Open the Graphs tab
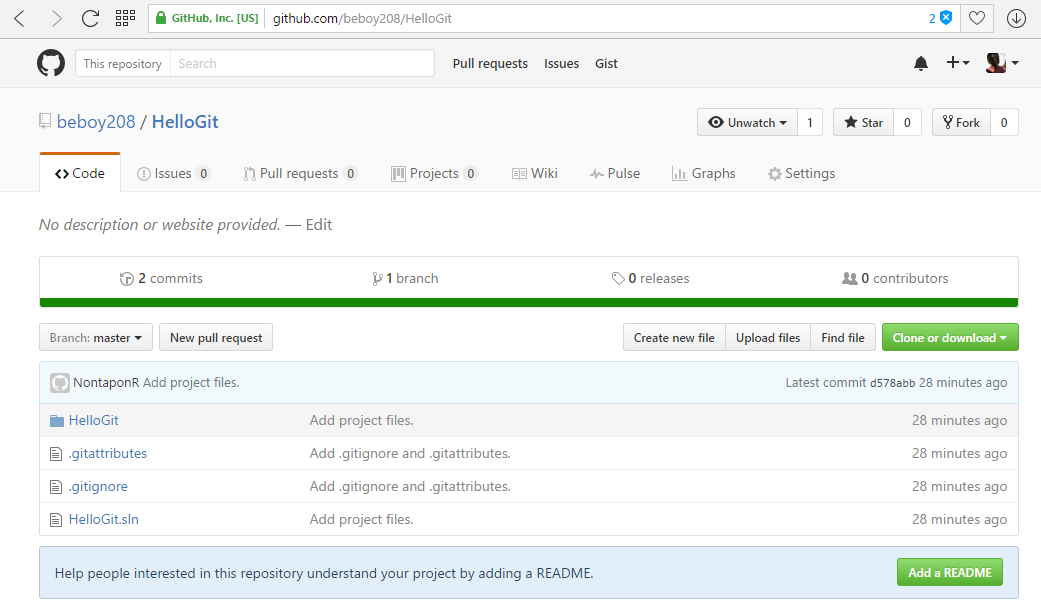 point(704,173)
